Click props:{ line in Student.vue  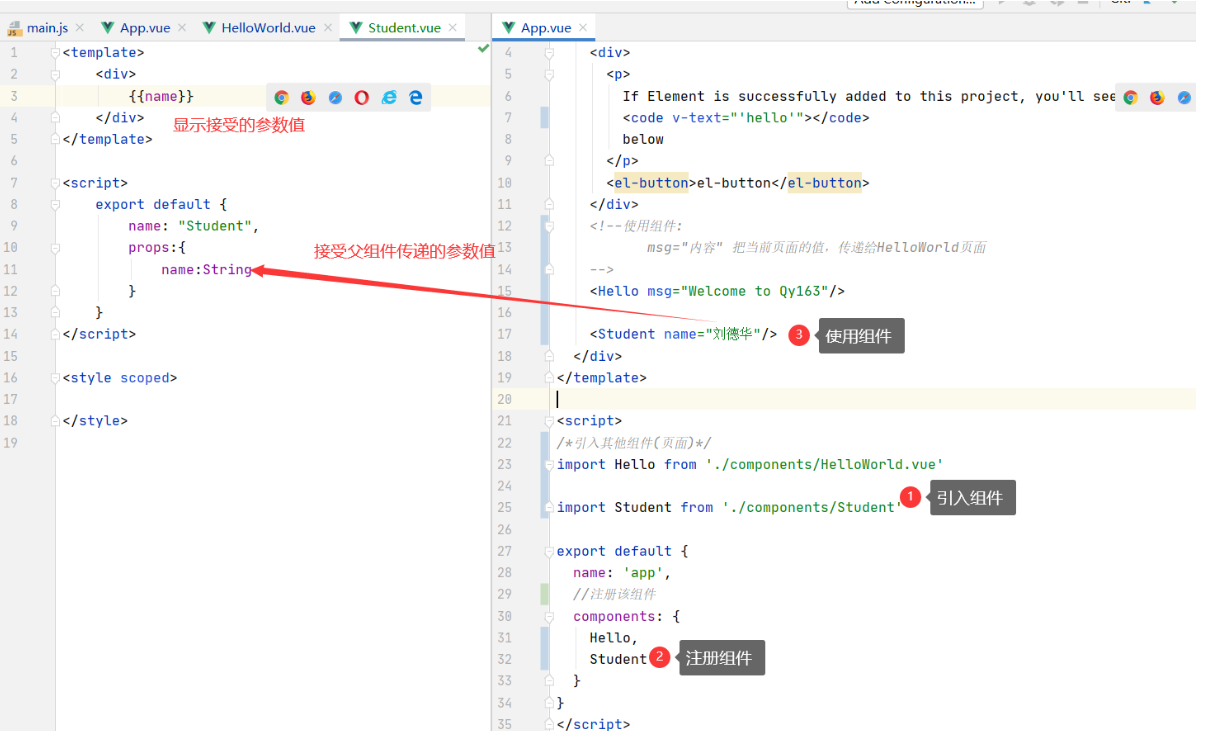[x=157, y=247]
